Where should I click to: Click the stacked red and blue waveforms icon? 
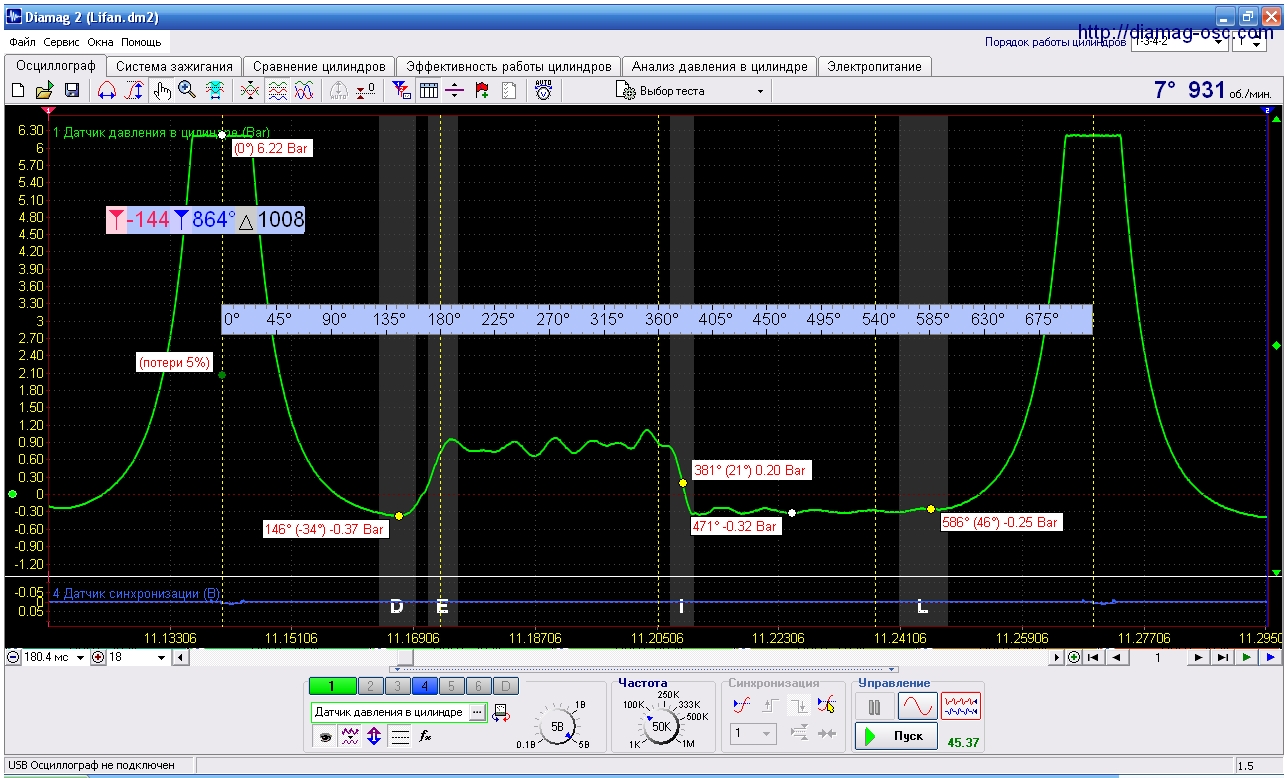277,91
